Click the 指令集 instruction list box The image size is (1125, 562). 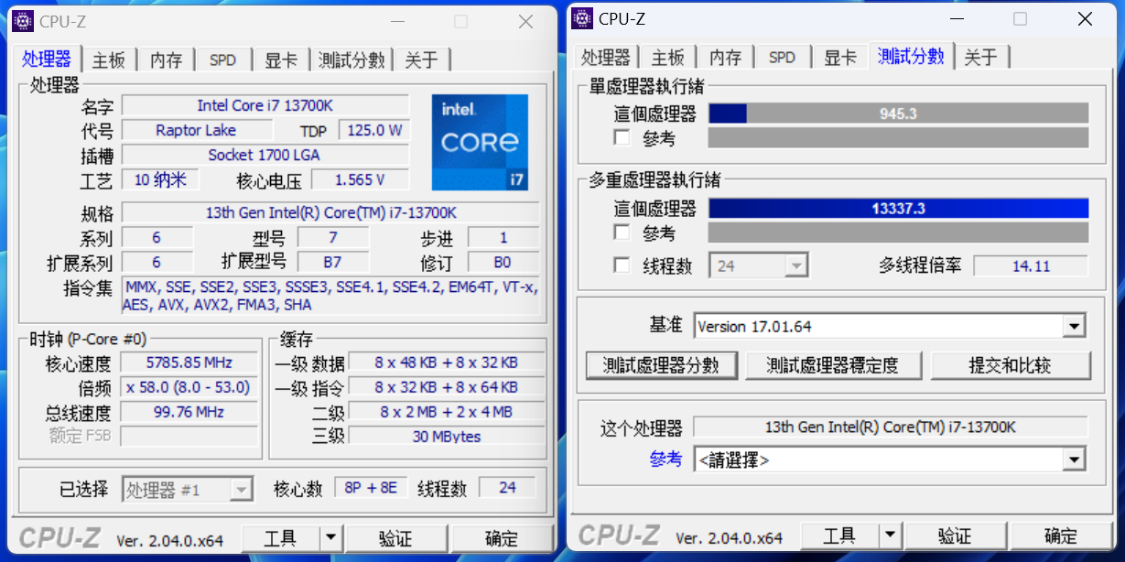tap(331, 296)
